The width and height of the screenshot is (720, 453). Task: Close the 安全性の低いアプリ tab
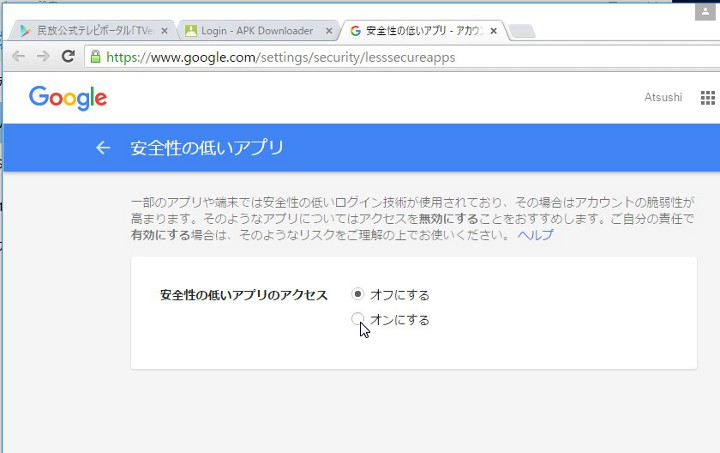[x=494, y=31]
